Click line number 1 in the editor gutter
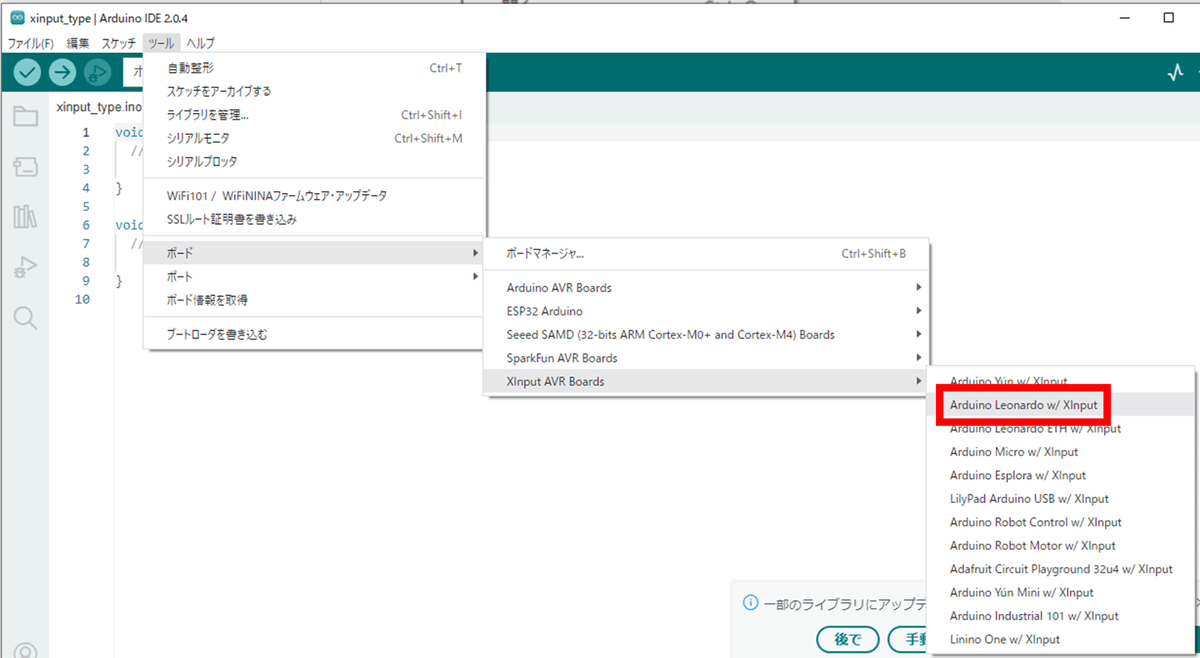 coord(86,132)
